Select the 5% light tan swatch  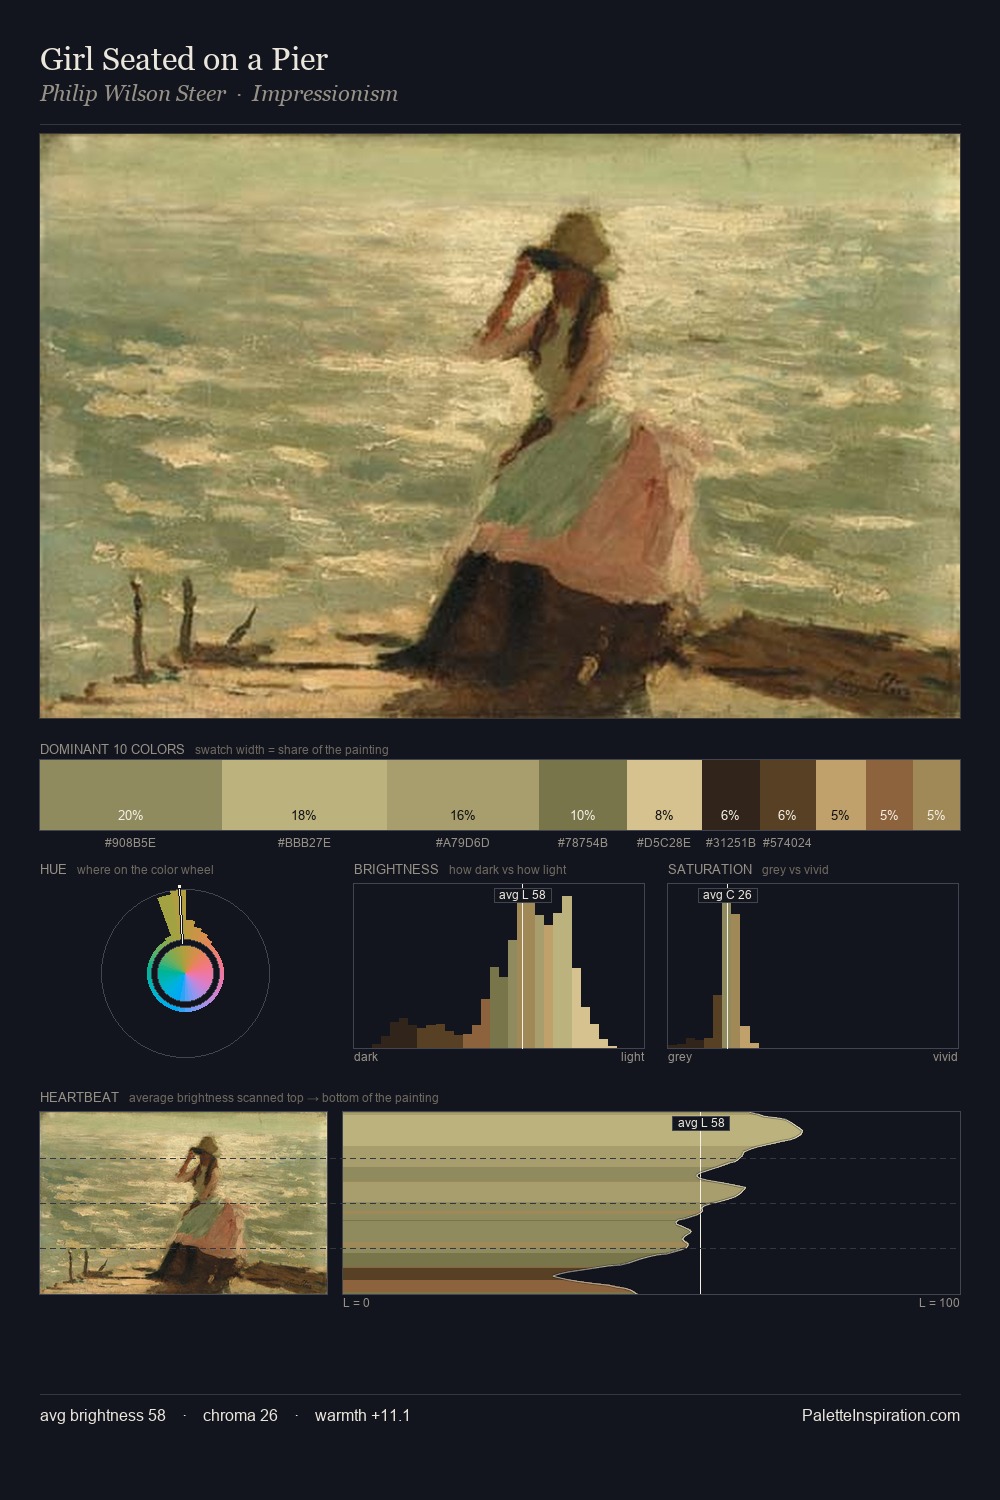(841, 795)
